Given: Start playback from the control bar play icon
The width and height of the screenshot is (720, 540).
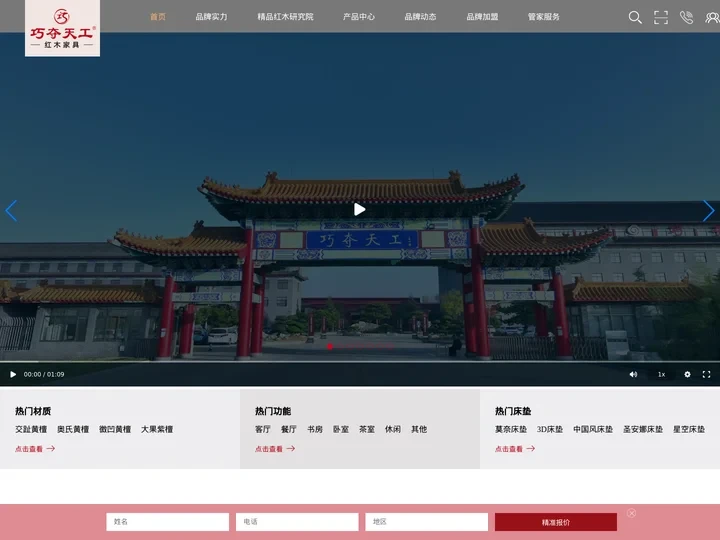Looking at the screenshot, I should [x=13, y=374].
